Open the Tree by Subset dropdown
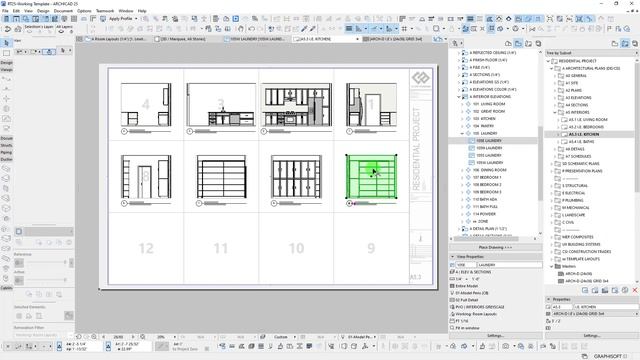640x360 pixels. (592, 53)
